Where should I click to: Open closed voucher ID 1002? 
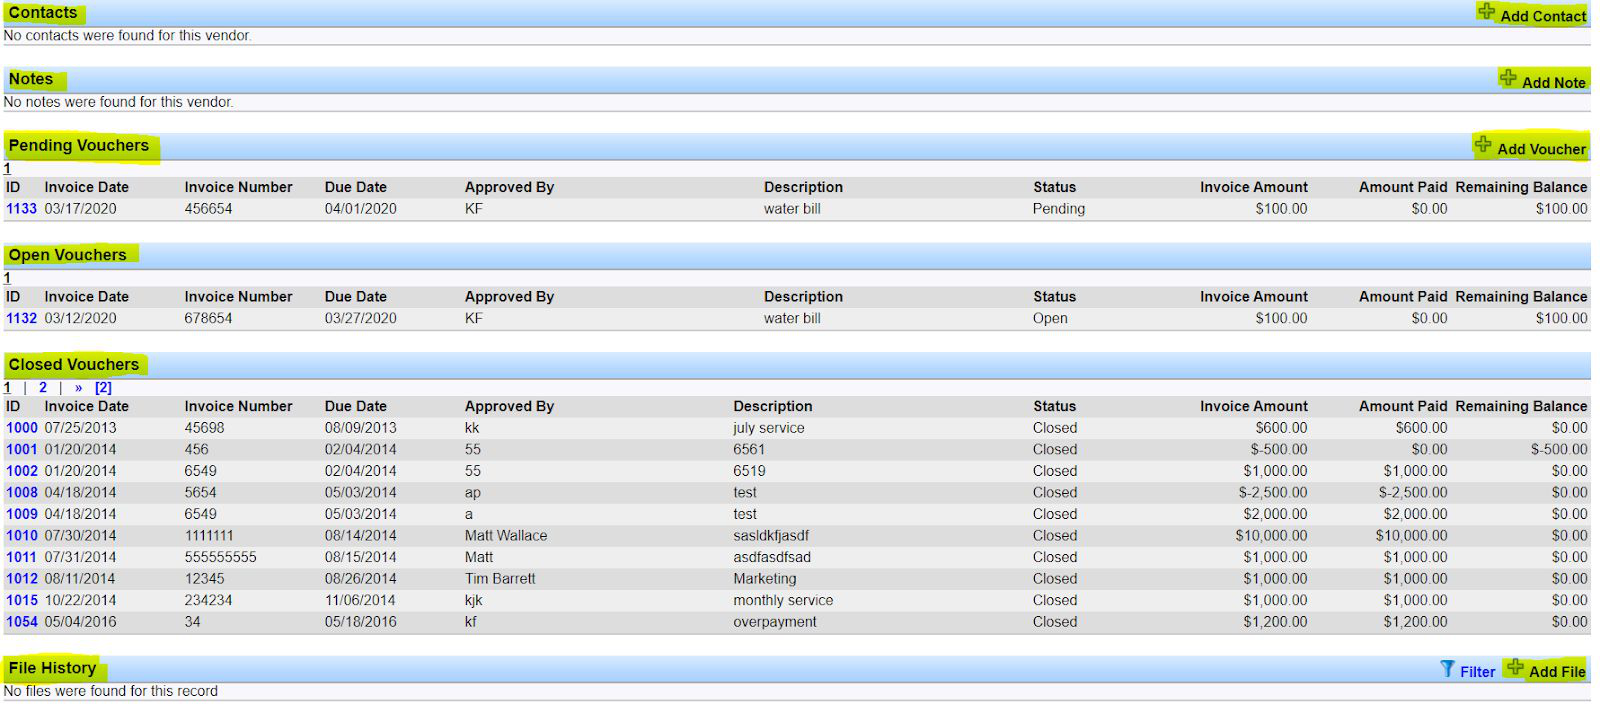point(21,471)
